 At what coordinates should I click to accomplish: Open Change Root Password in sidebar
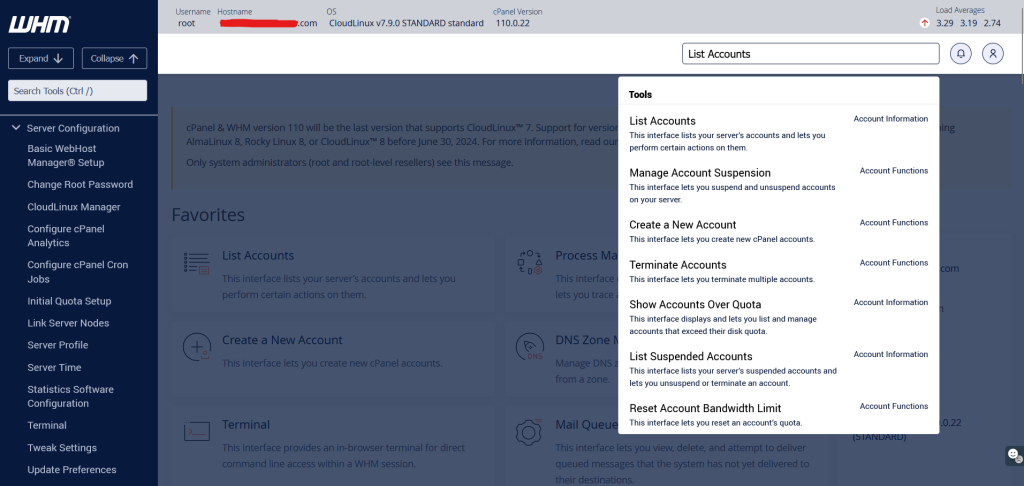[80, 185]
